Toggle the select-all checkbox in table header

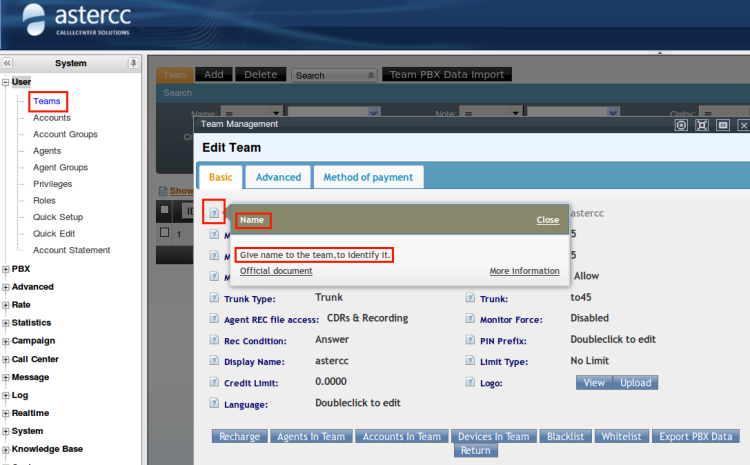(x=165, y=210)
